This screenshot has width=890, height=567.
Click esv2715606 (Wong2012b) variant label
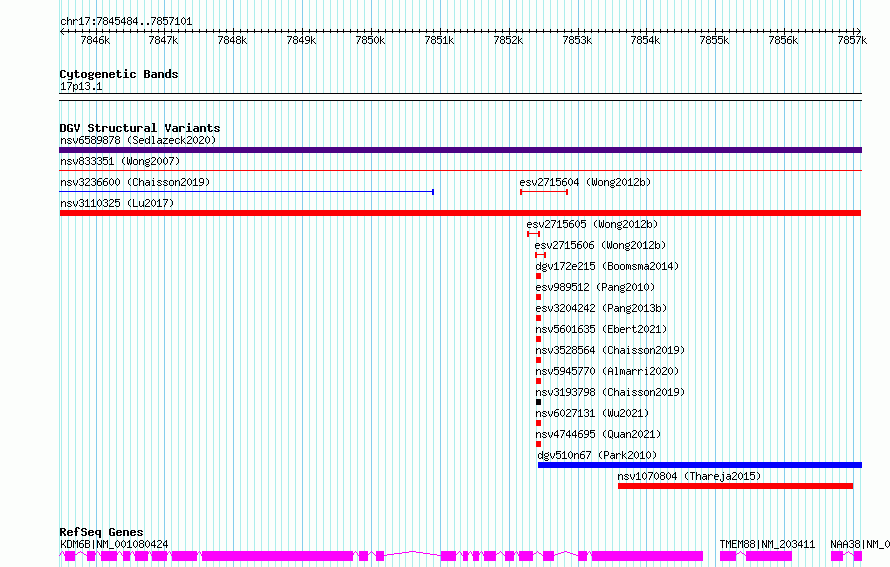(600, 245)
